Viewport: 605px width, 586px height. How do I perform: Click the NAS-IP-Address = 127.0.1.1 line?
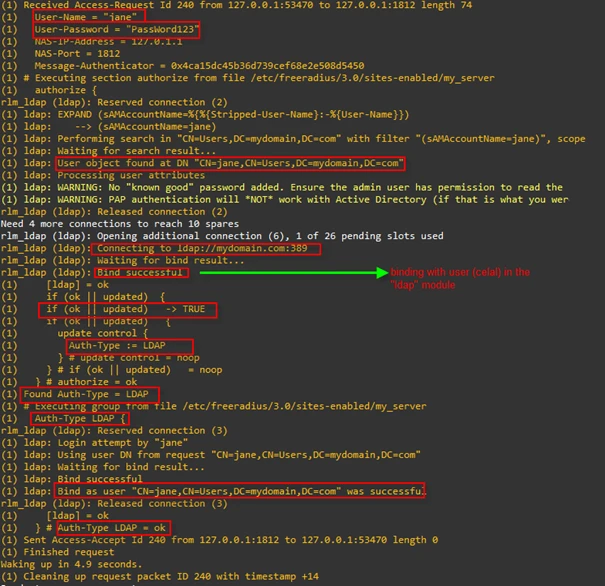click(97, 43)
